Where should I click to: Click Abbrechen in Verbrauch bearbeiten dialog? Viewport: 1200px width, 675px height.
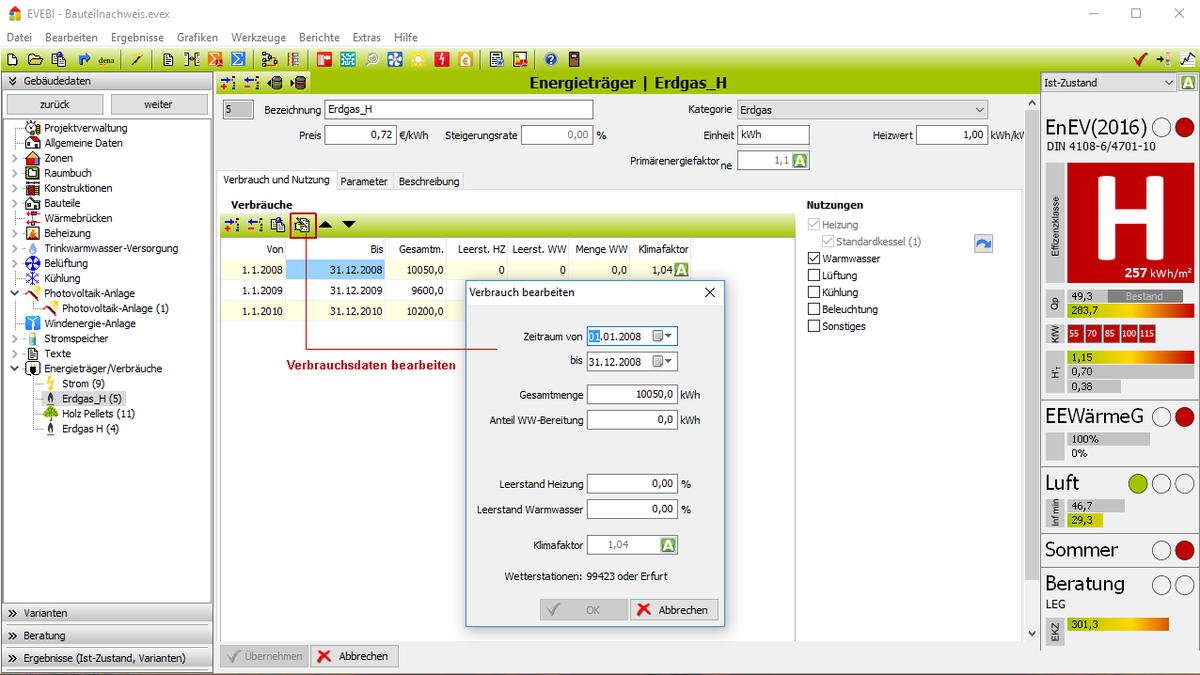click(x=674, y=610)
